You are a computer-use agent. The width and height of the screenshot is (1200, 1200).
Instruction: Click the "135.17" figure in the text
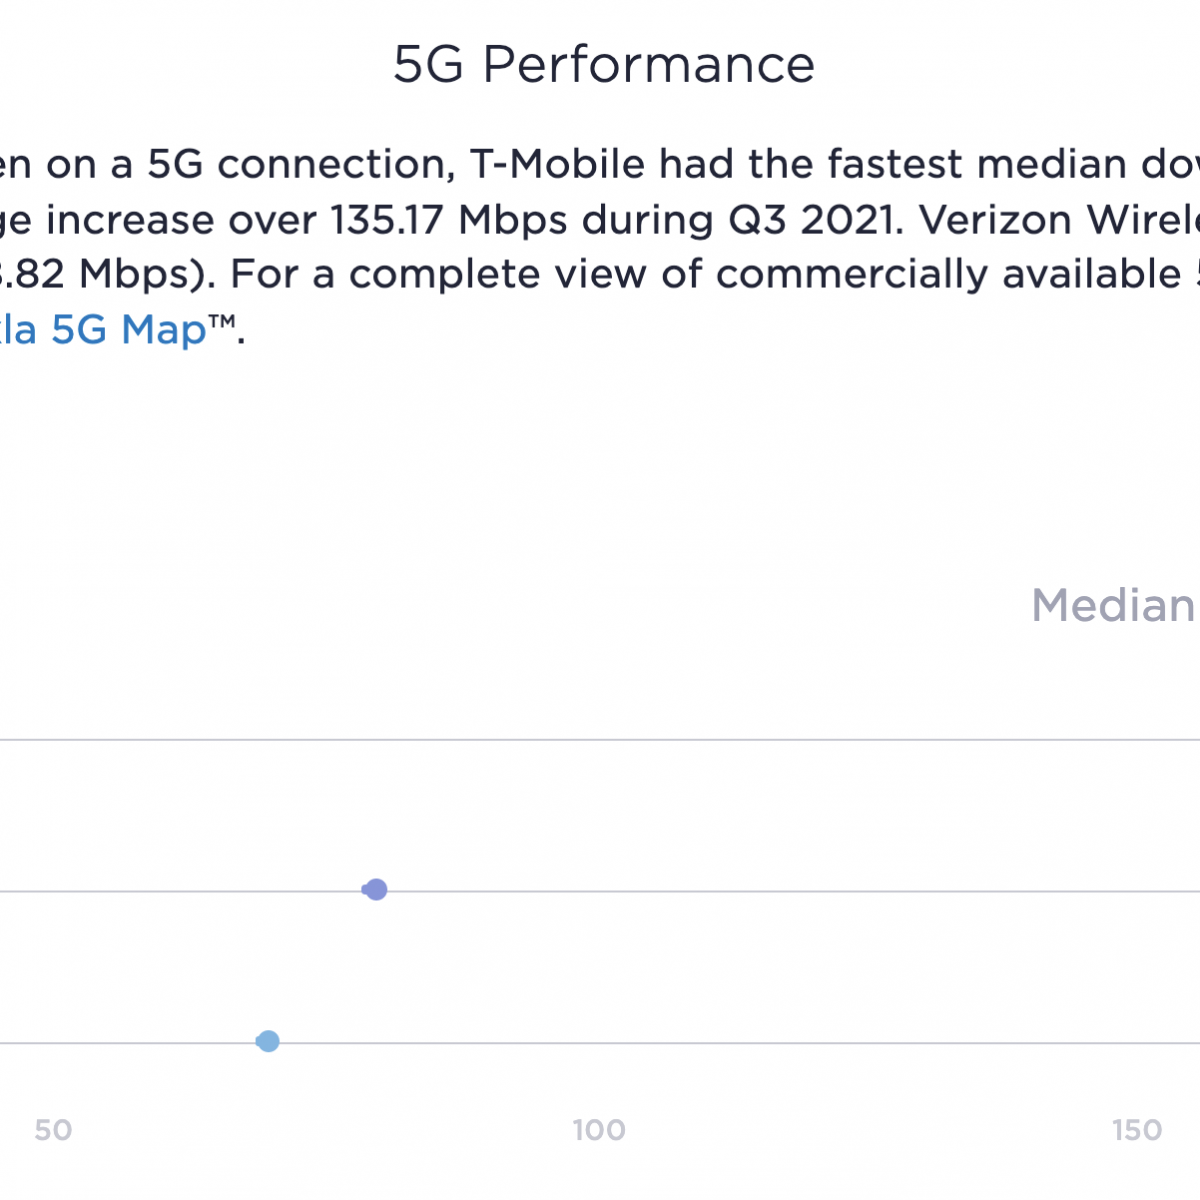(387, 219)
